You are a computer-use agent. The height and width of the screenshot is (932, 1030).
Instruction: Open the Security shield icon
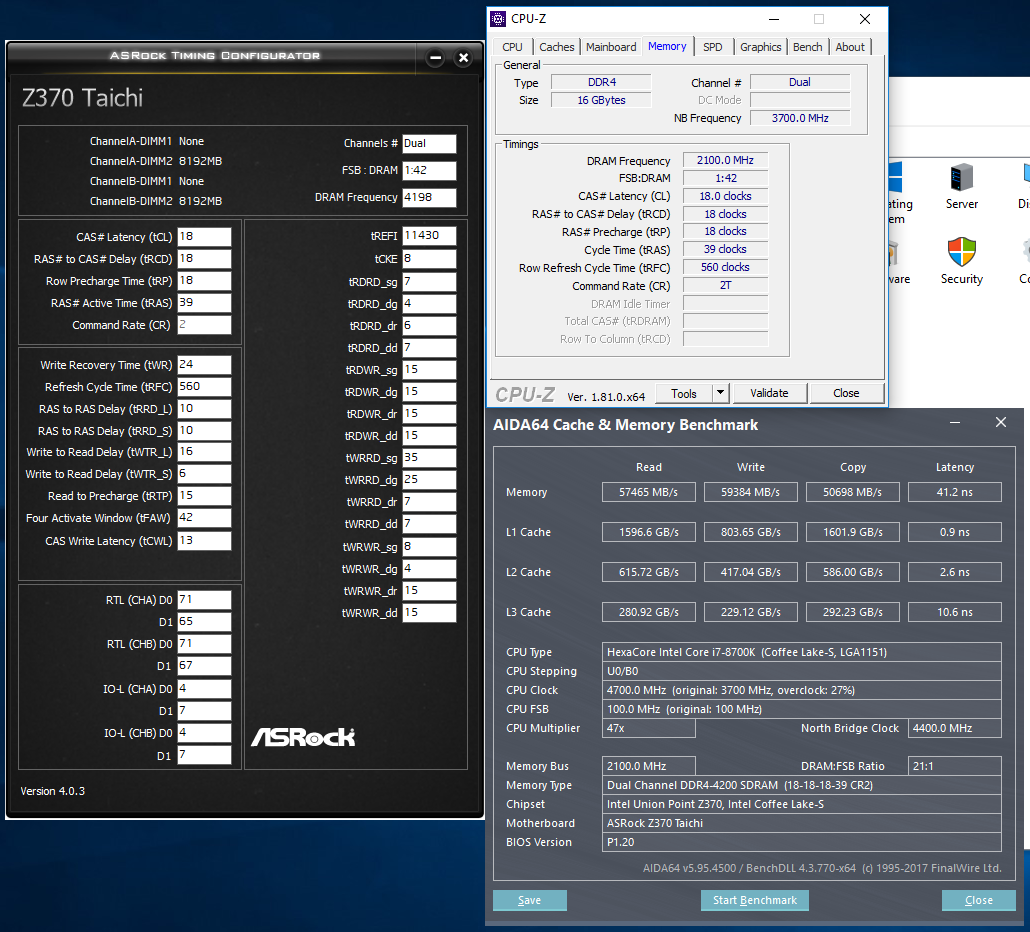[961, 252]
